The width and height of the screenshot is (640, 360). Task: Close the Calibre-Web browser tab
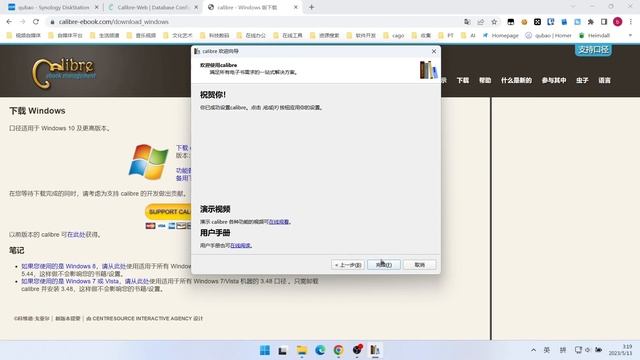(196, 7)
